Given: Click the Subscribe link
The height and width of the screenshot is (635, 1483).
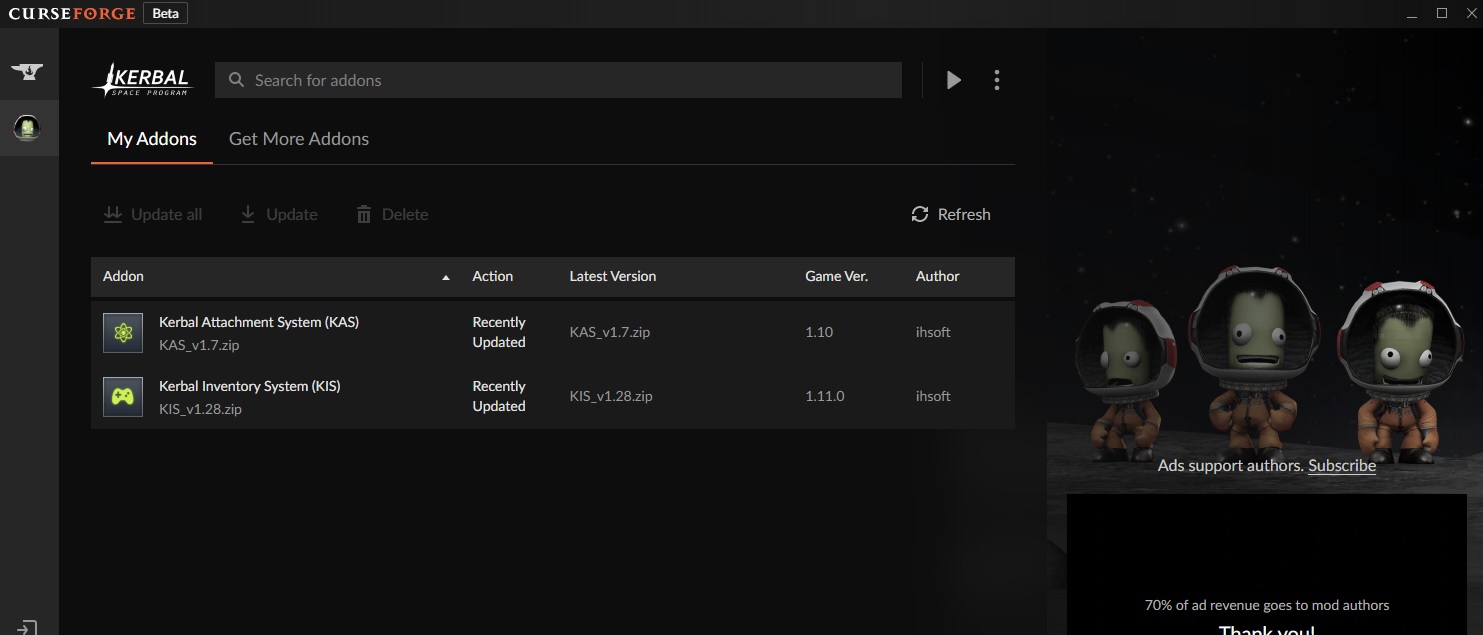Looking at the screenshot, I should (1341, 465).
